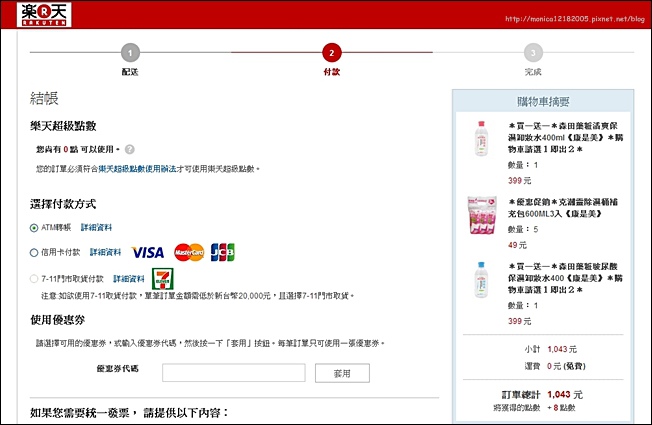Image resolution: width=652 pixels, height=425 pixels.
Task: Click the 樂天超級點數 section heading
Action: click(x=63, y=126)
